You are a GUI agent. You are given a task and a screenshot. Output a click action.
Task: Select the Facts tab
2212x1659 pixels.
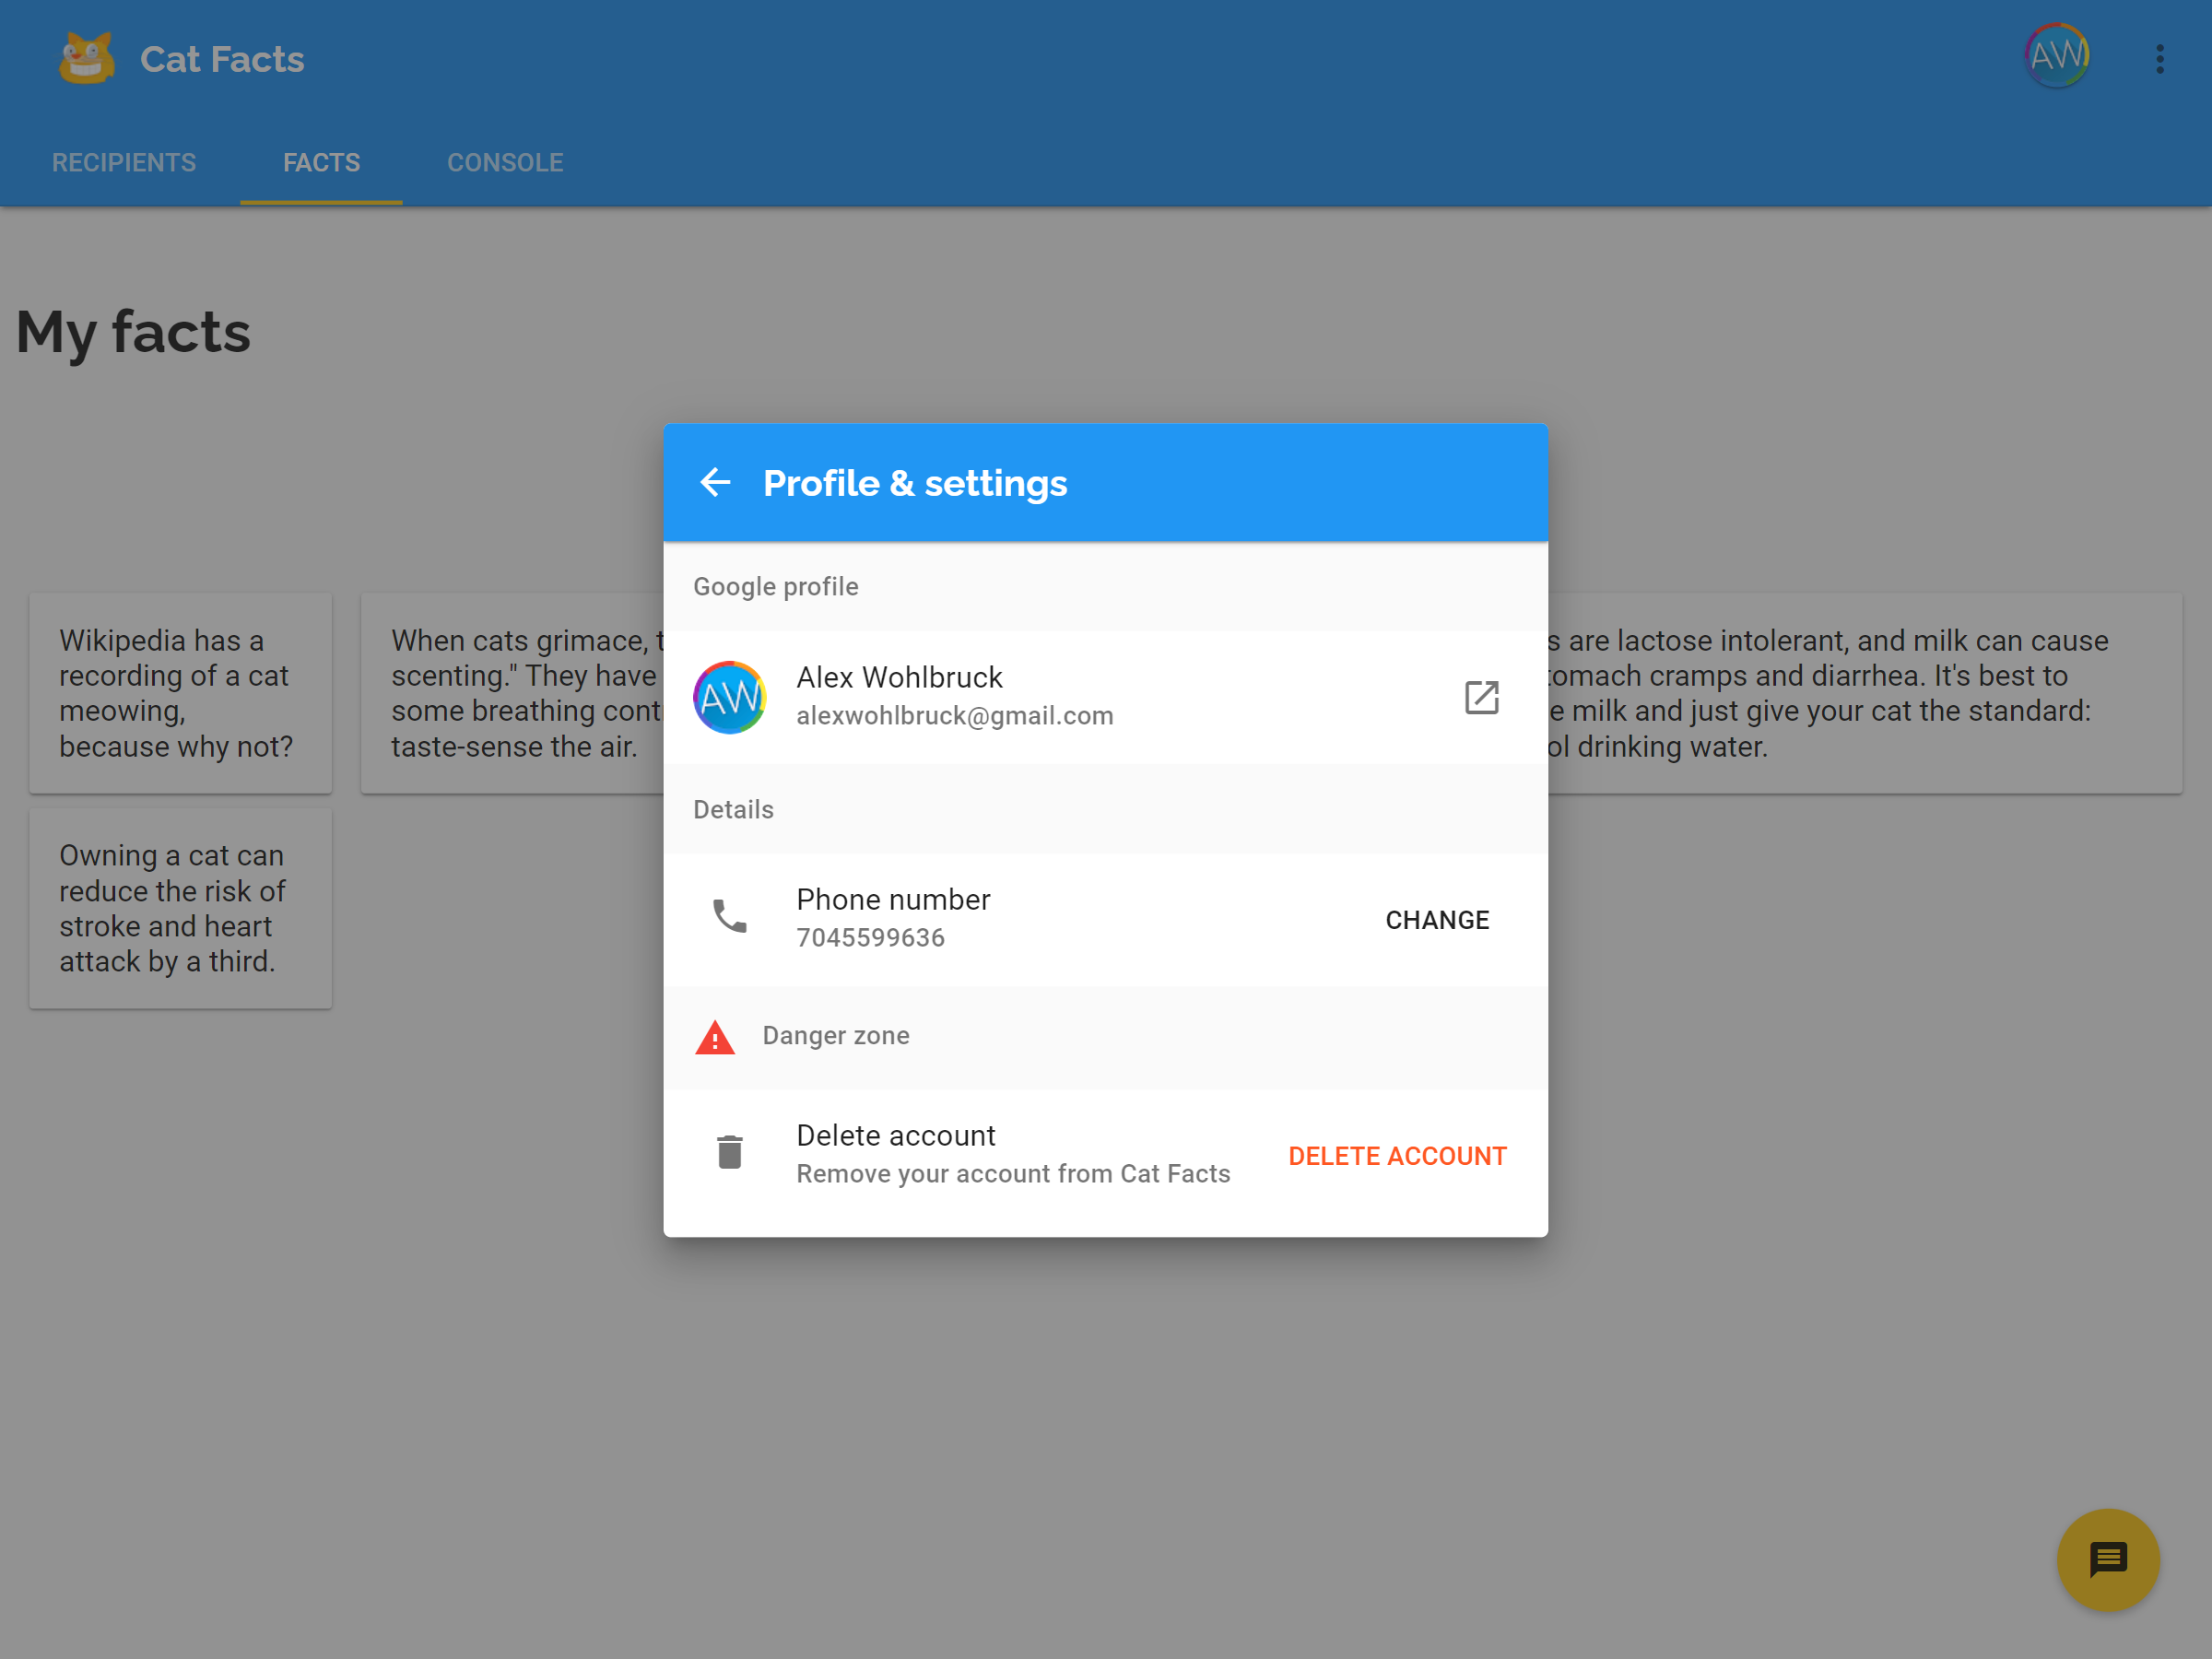tap(321, 163)
